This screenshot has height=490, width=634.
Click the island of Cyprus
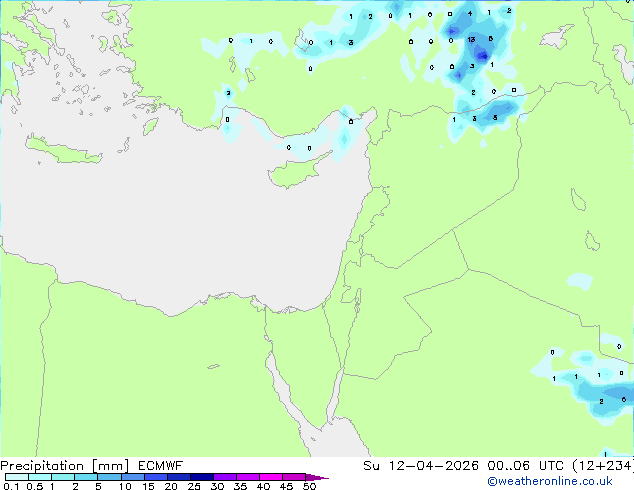(x=294, y=172)
